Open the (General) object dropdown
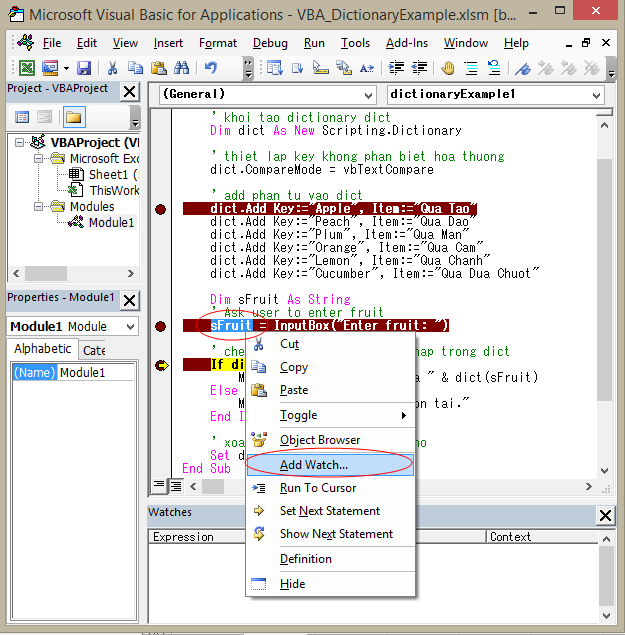 click(368, 96)
